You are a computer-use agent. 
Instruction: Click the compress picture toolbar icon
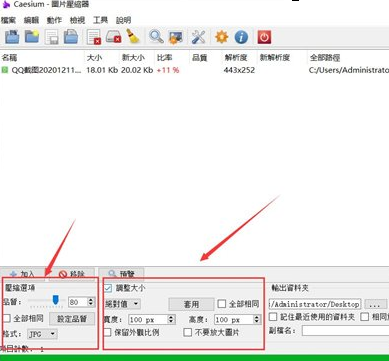coord(175,37)
